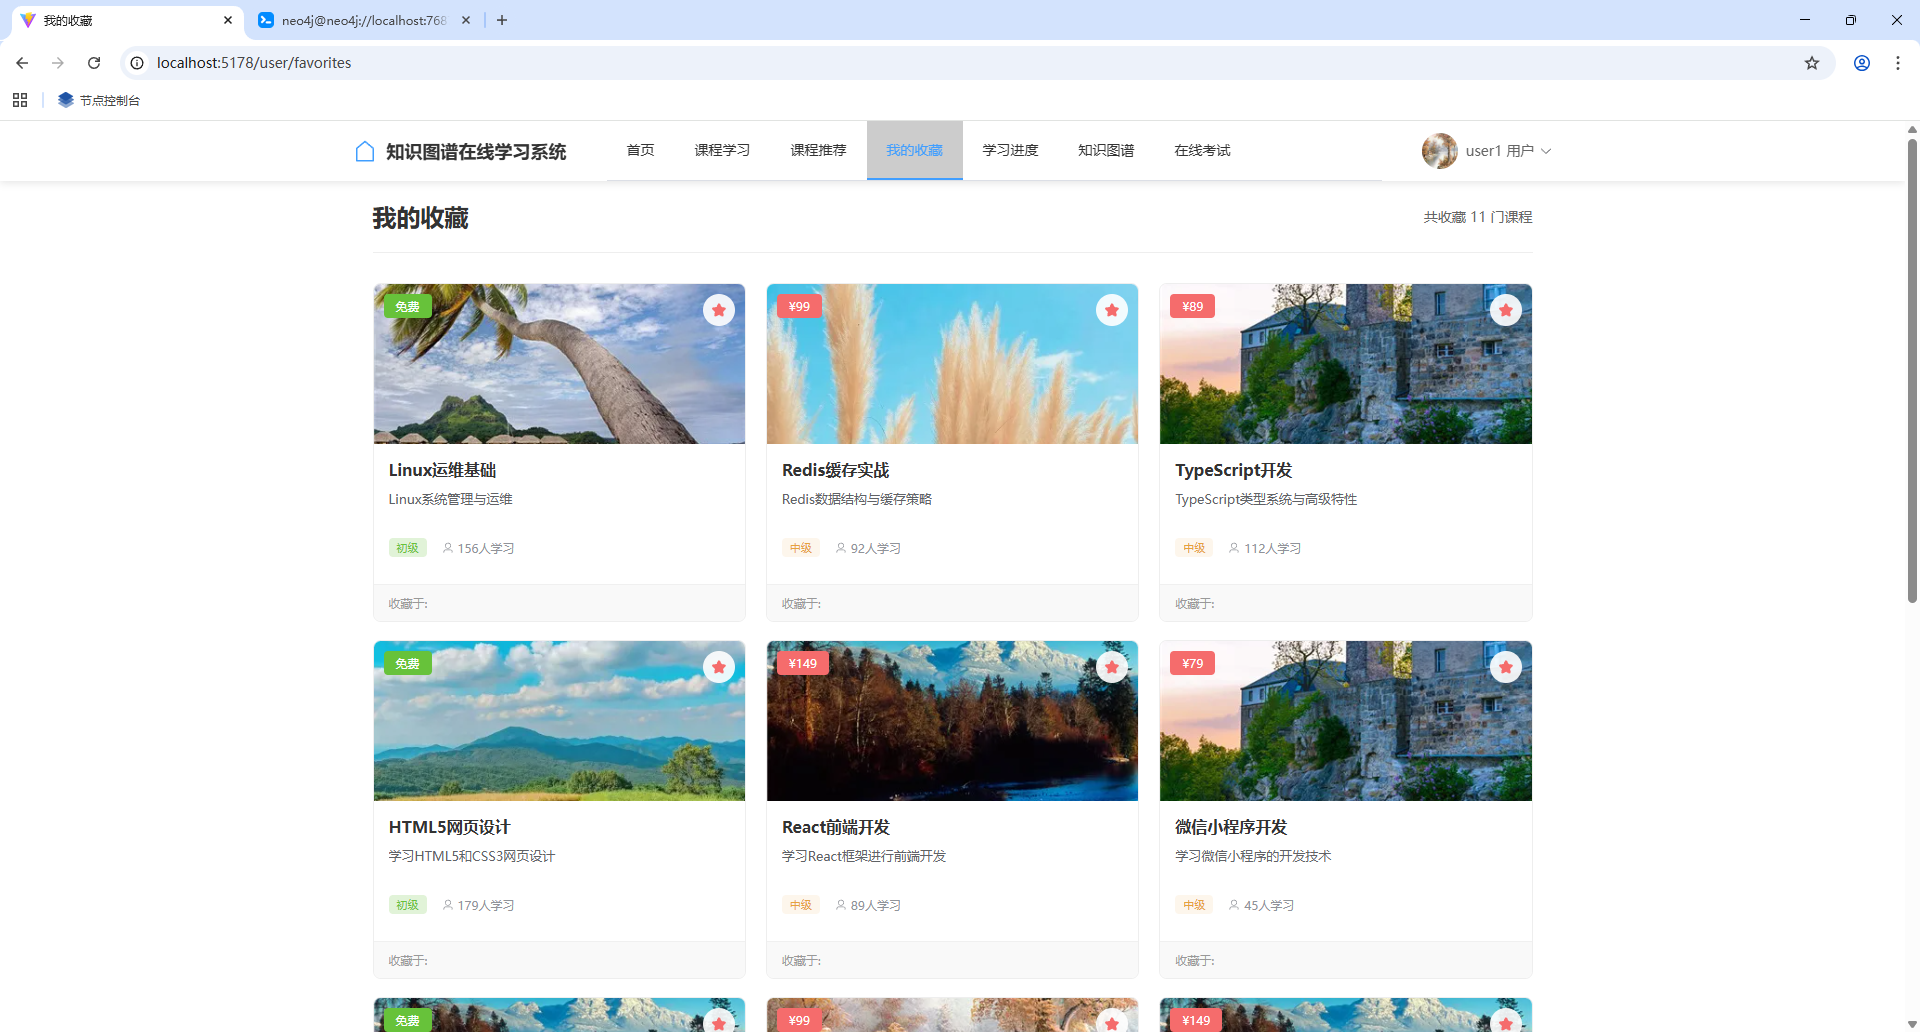
Task: Click 共收藏 11 门课程 summary text
Action: (x=1477, y=217)
